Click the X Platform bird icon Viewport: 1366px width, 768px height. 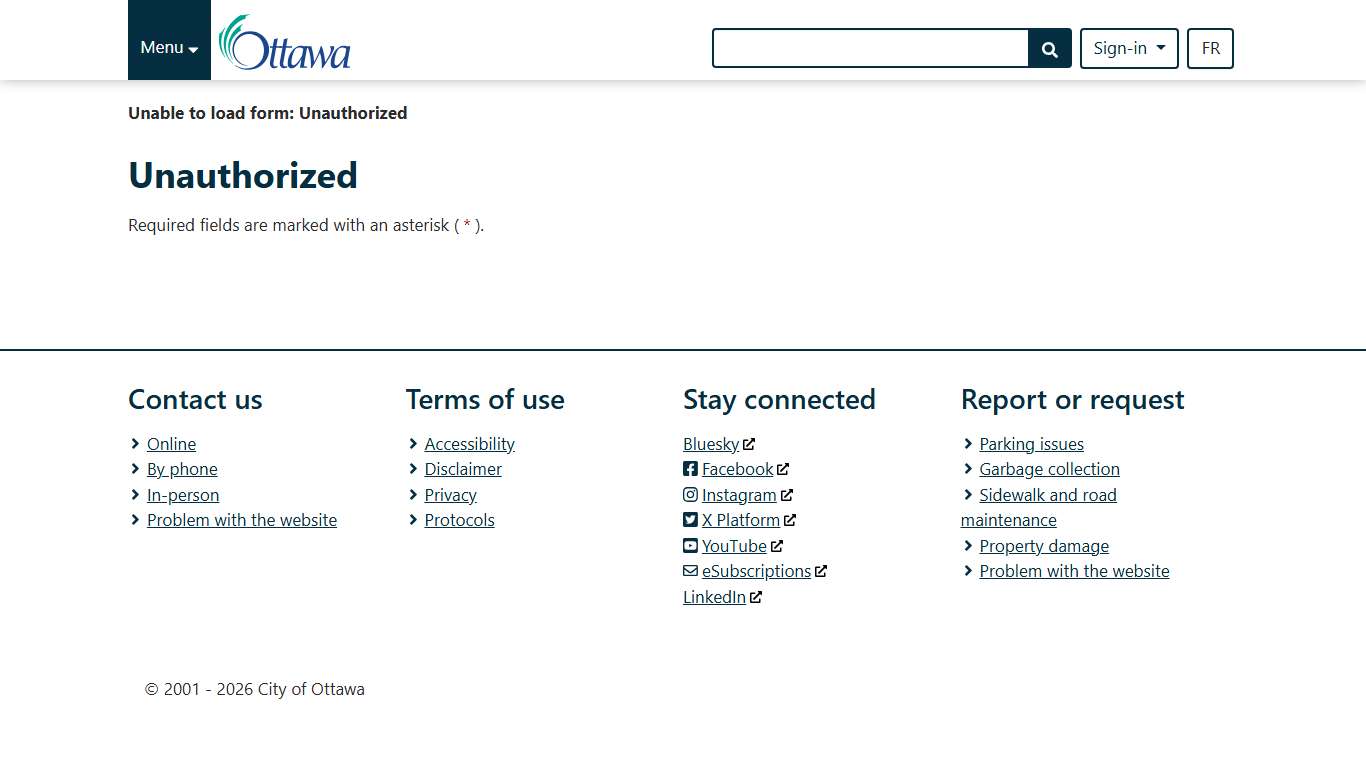[x=690, y=520]
